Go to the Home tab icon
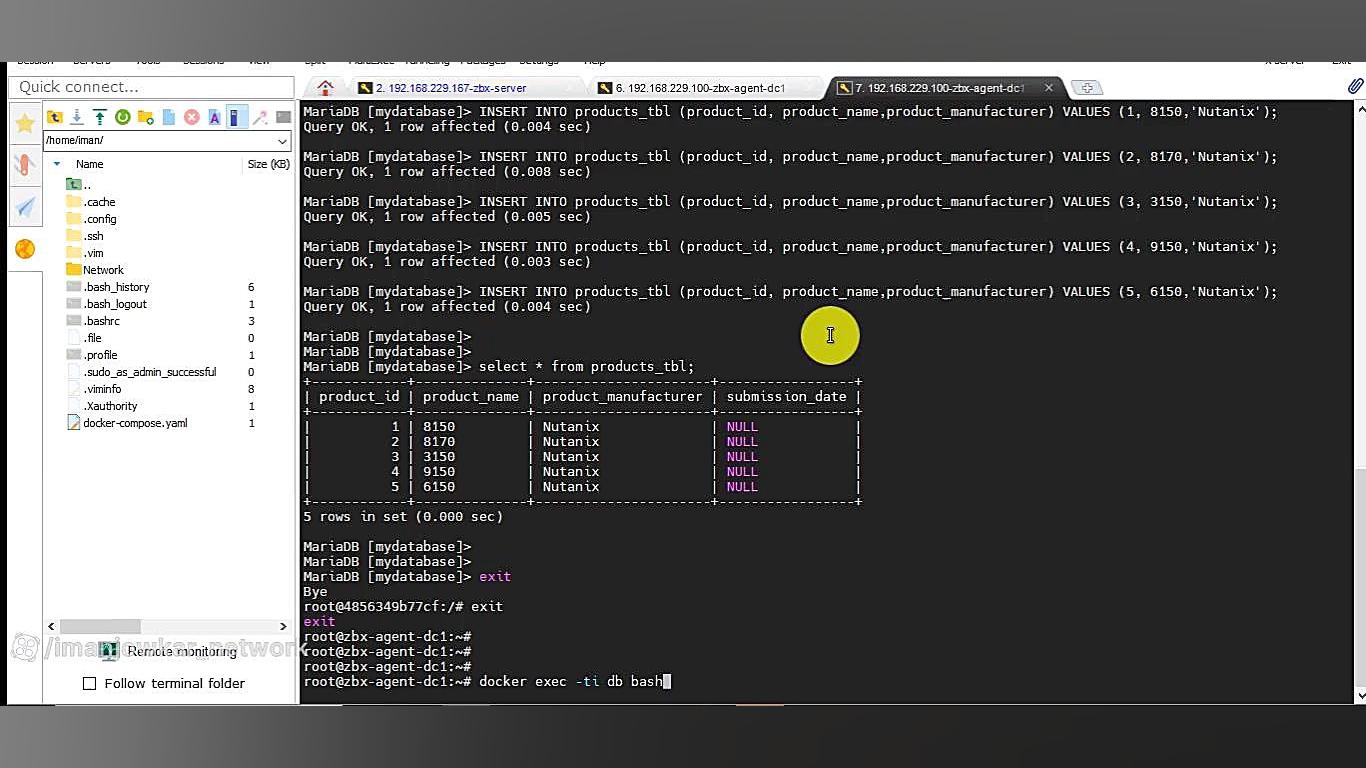This screenshot has height=768, width=1366. click(x=325, y=88)
